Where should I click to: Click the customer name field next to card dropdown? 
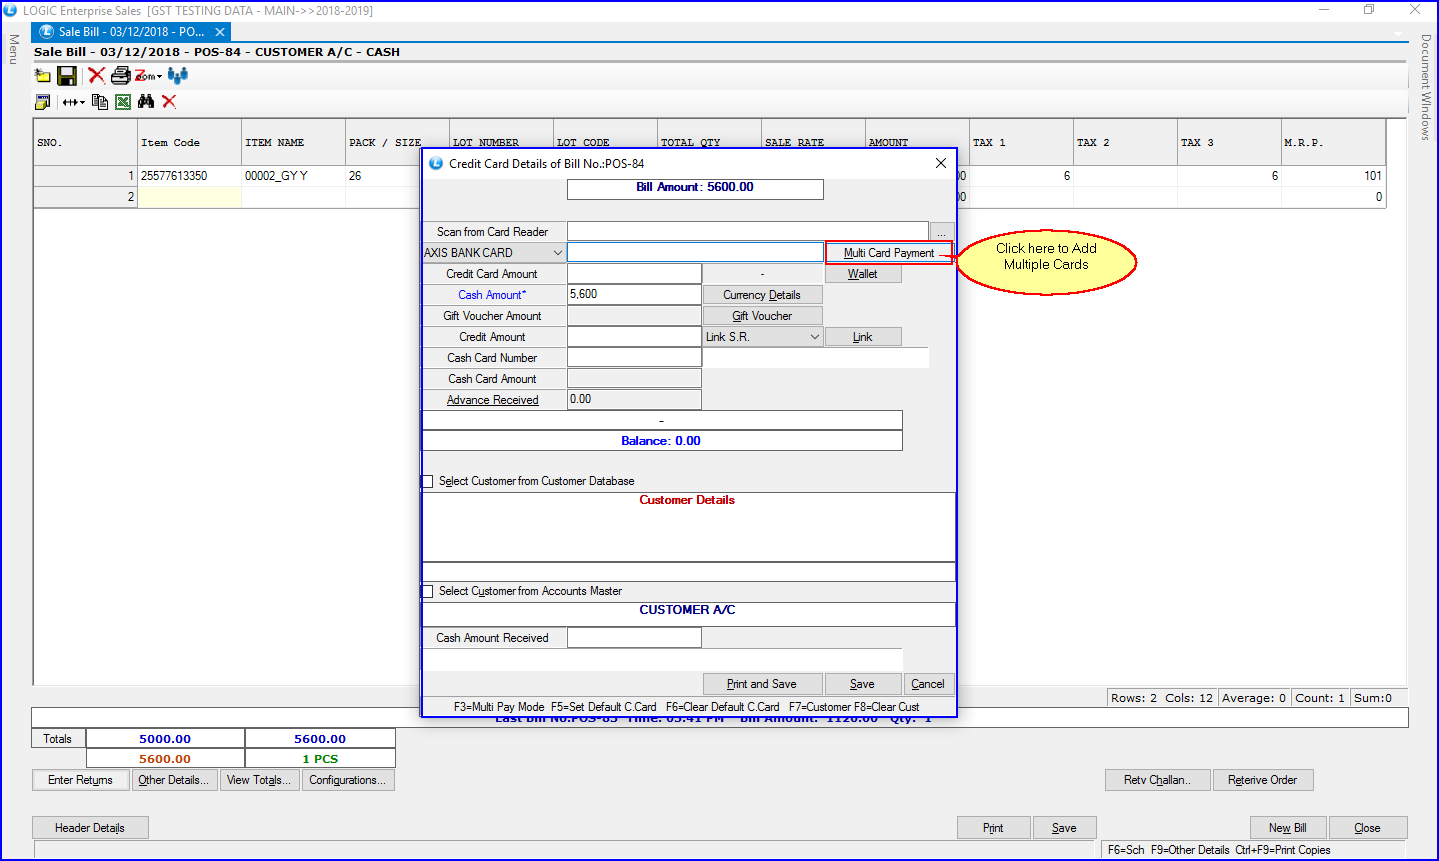pyautogui.click(x=695, y=253)
